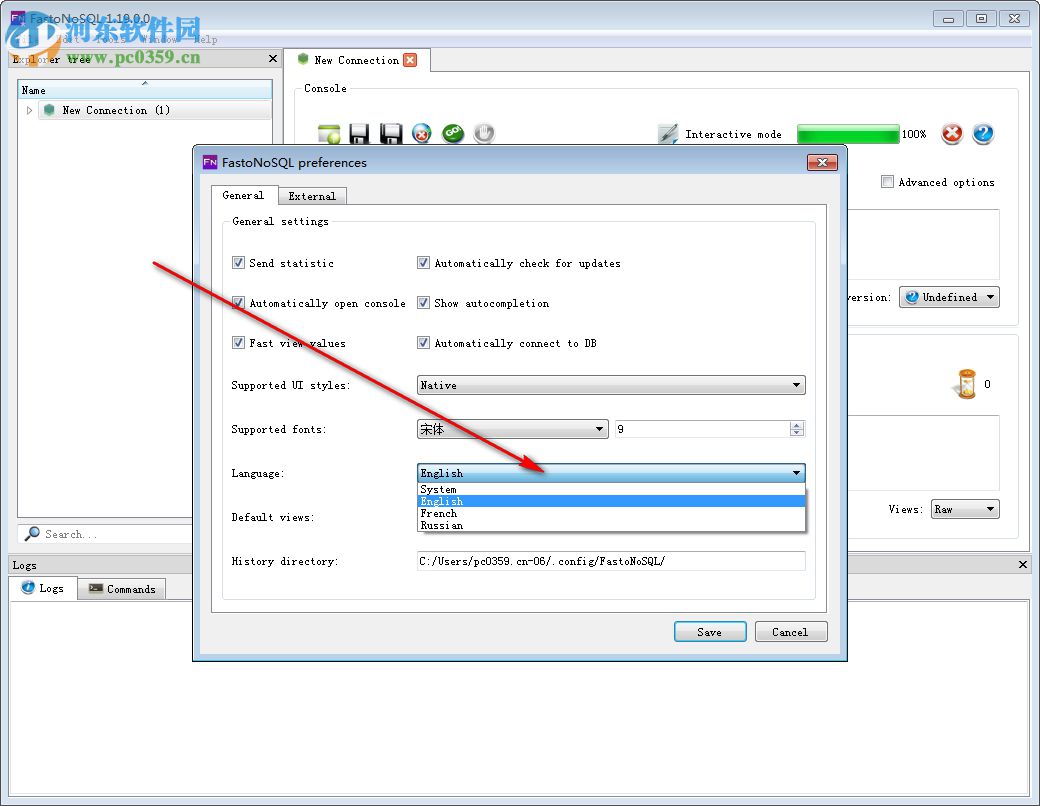Open the Views Raw dropdown

tap(965, 509)
